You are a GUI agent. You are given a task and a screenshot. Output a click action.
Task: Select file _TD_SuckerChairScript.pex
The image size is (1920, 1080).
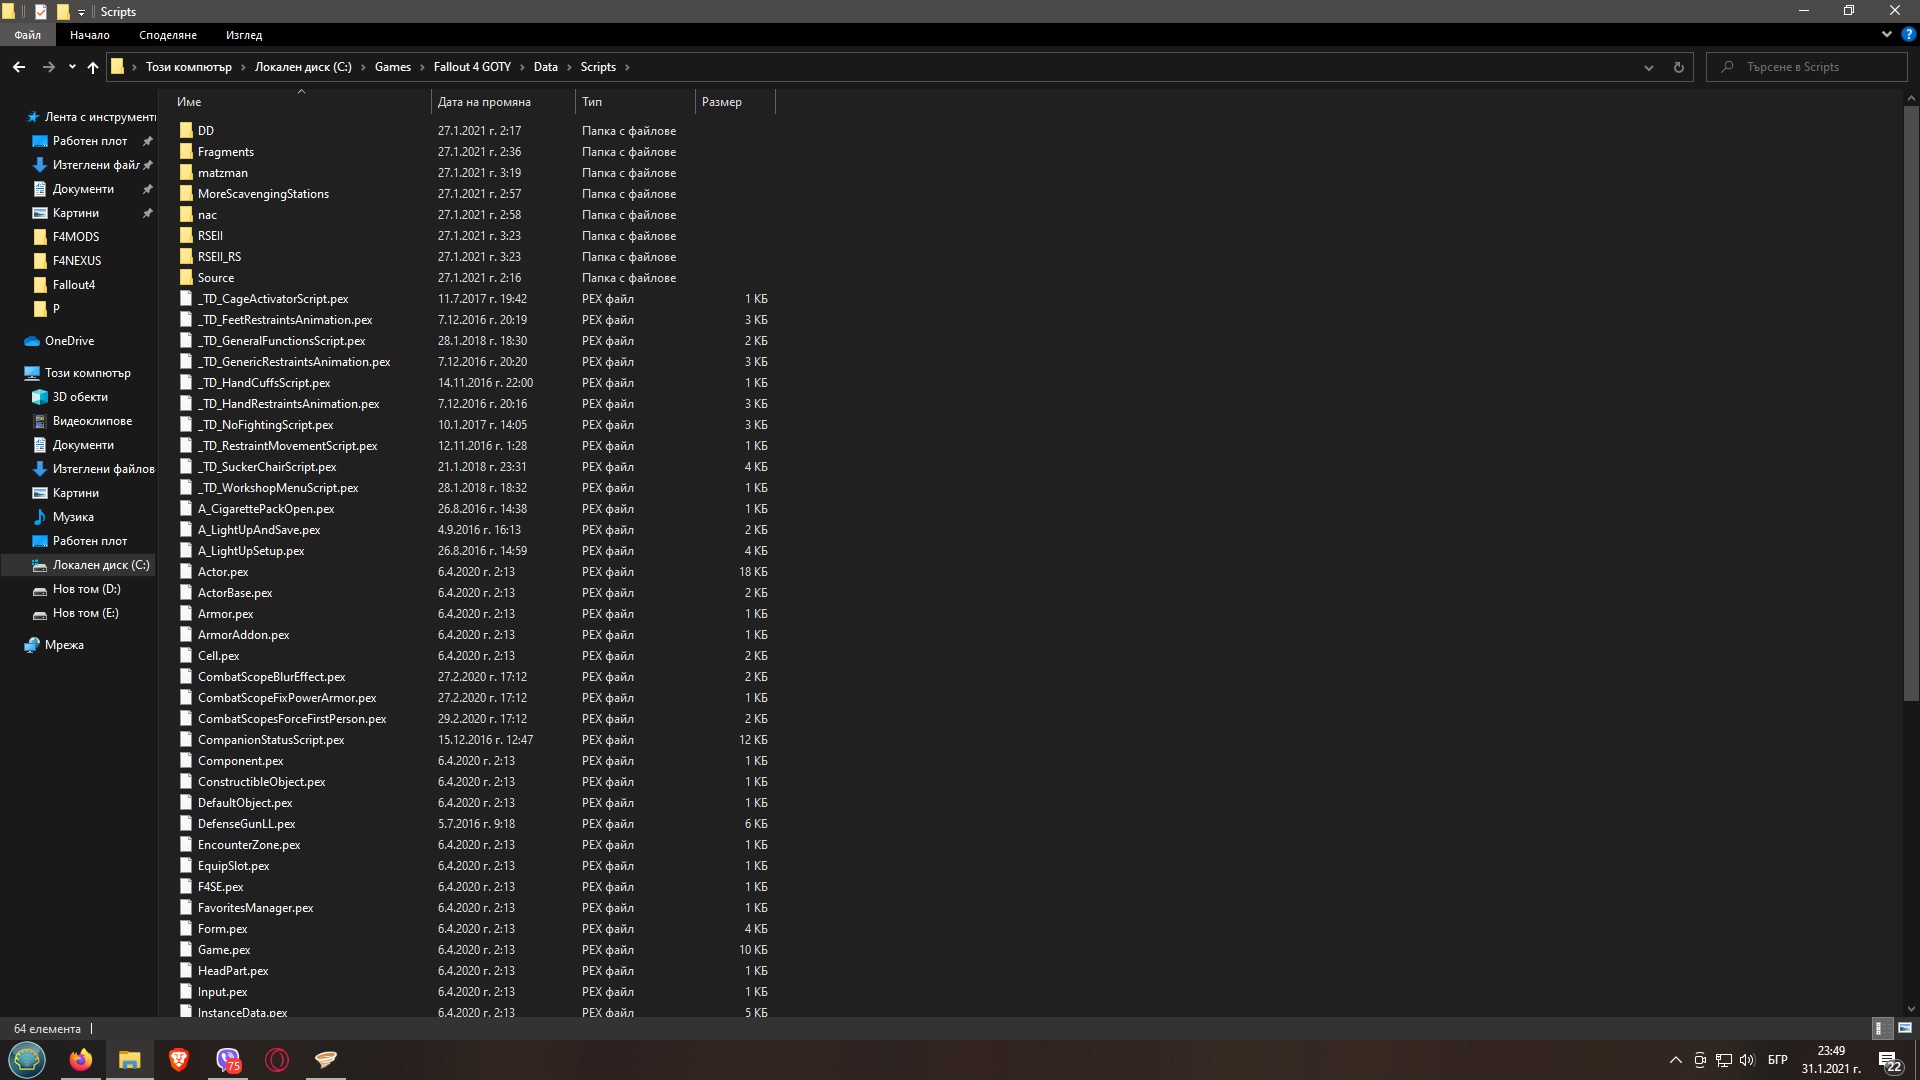pos(266,467)
